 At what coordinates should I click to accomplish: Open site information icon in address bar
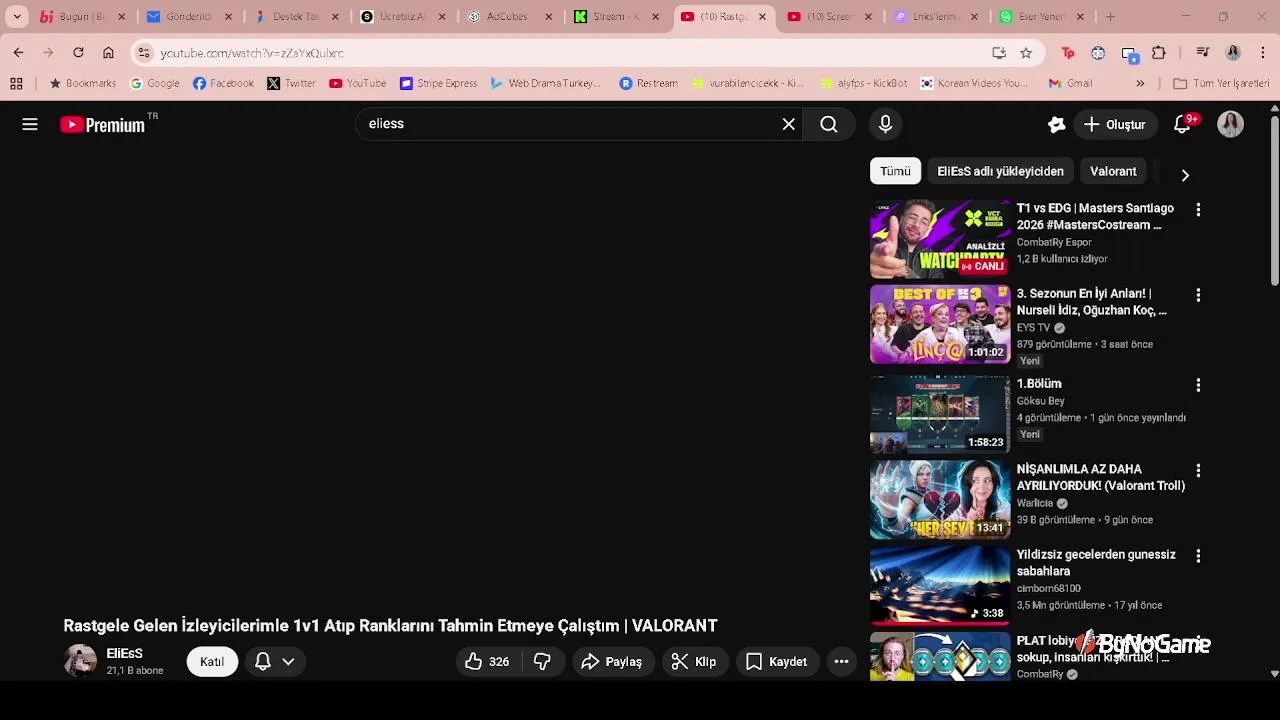[x=143, y=53]
